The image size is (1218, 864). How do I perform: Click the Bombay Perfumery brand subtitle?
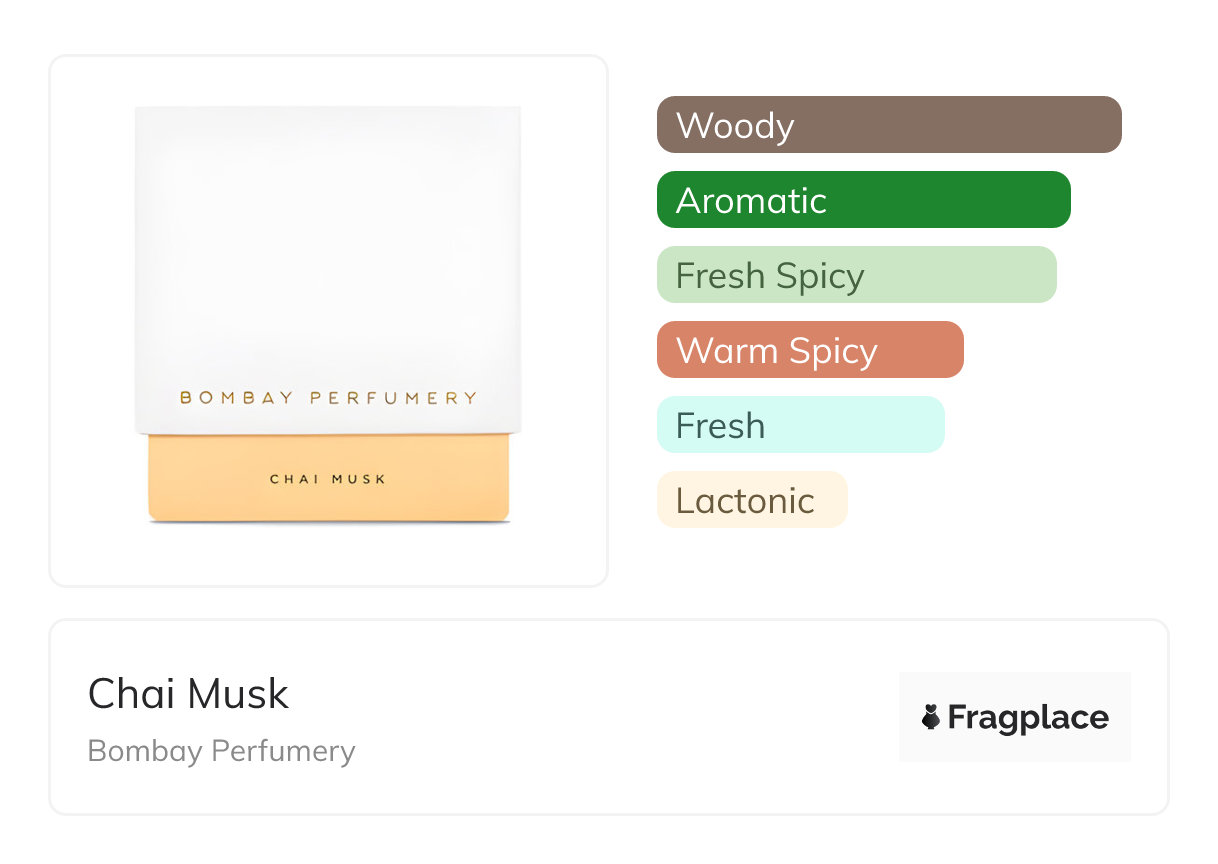coord(221,751)
